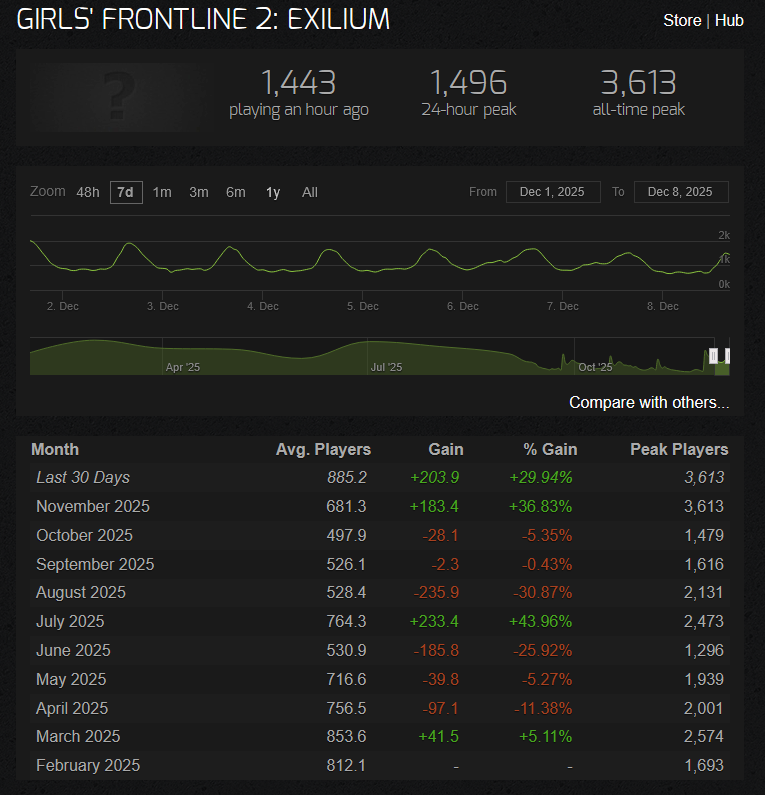Switch chart zoom to 1m
This screenshot has height=795, width=765.
(x=162, y=192)
